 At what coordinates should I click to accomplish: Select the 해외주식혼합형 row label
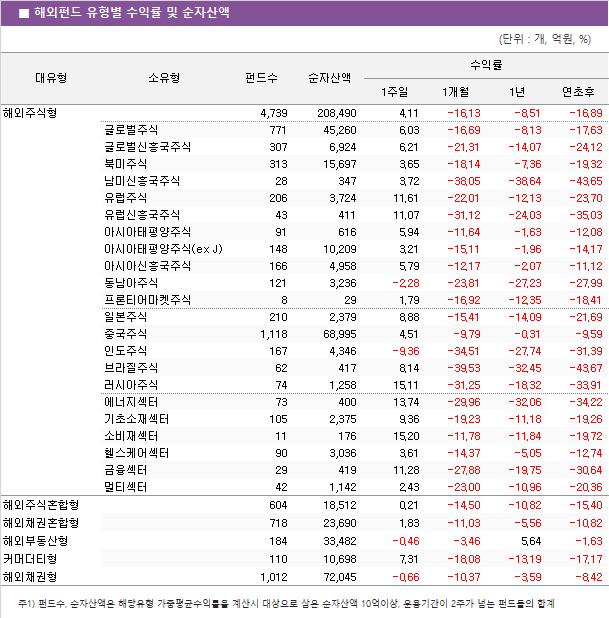click(41, 505)
